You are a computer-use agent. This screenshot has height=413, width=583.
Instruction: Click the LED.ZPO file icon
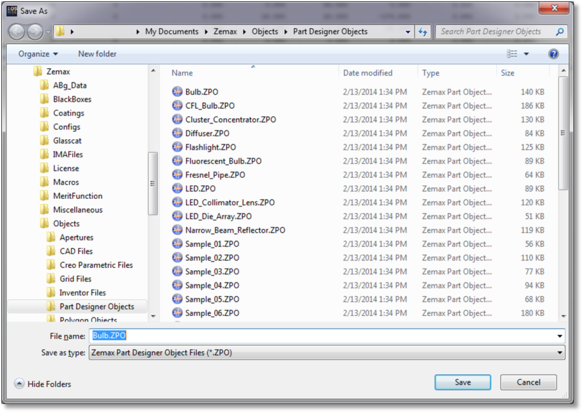tap(177, 188)
